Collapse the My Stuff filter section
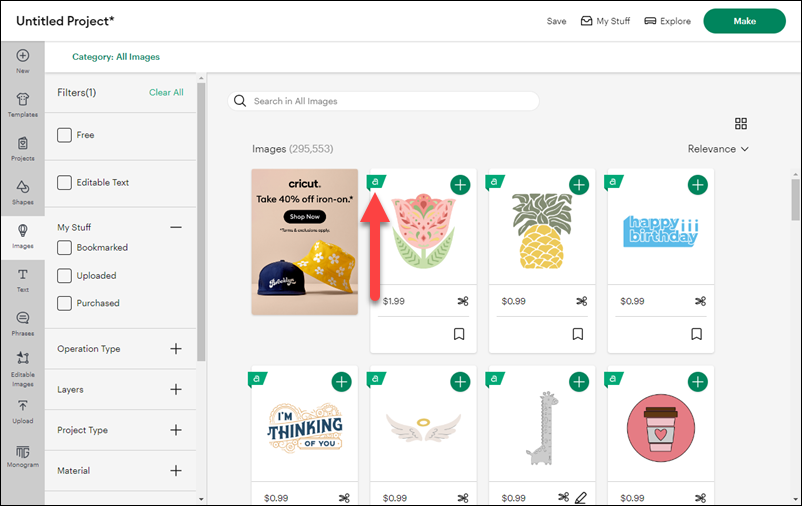The image size is (802, 506). tap(176, 228)
